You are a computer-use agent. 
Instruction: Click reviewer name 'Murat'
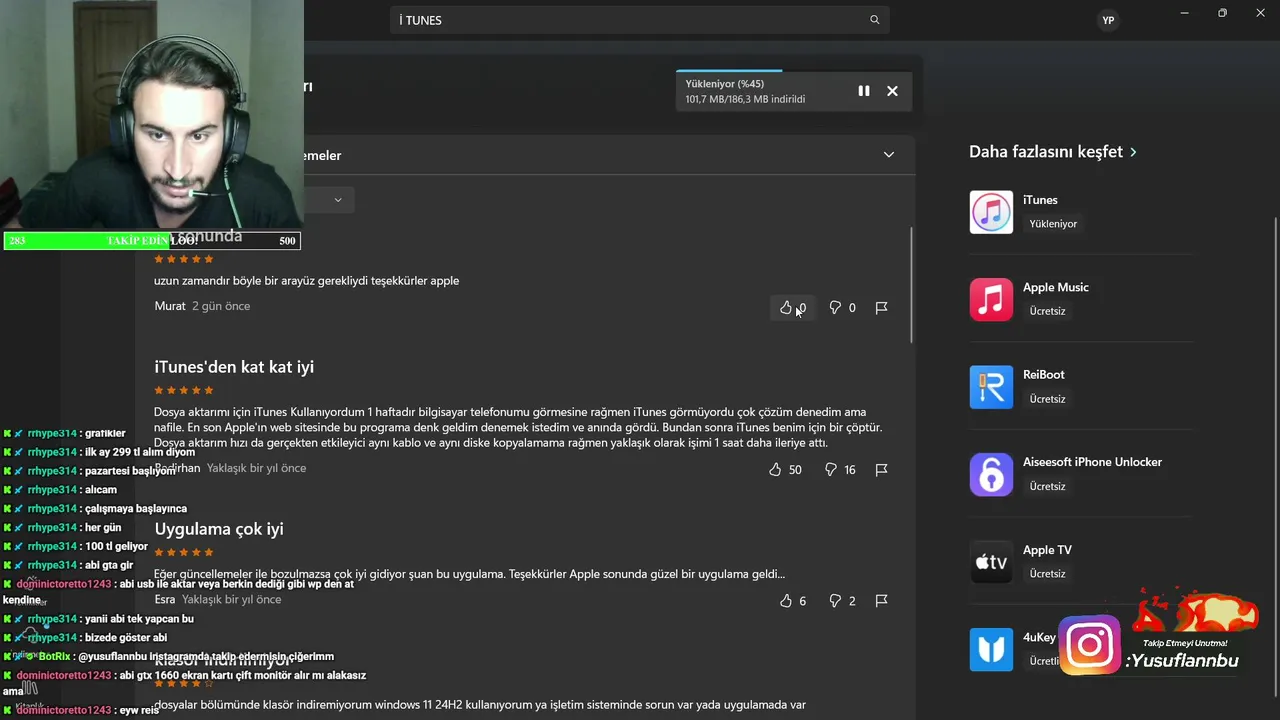(170, 306)
